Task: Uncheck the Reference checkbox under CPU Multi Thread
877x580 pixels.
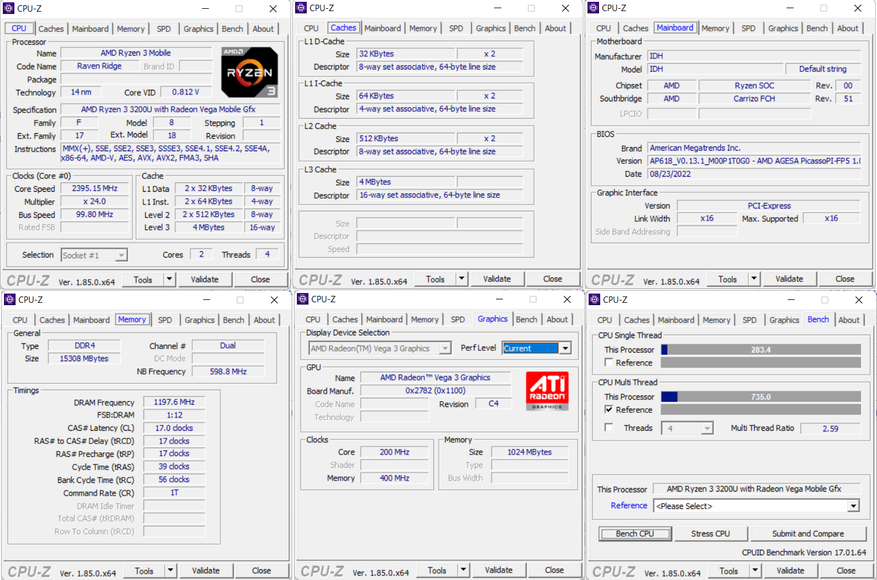Action: 609,410
